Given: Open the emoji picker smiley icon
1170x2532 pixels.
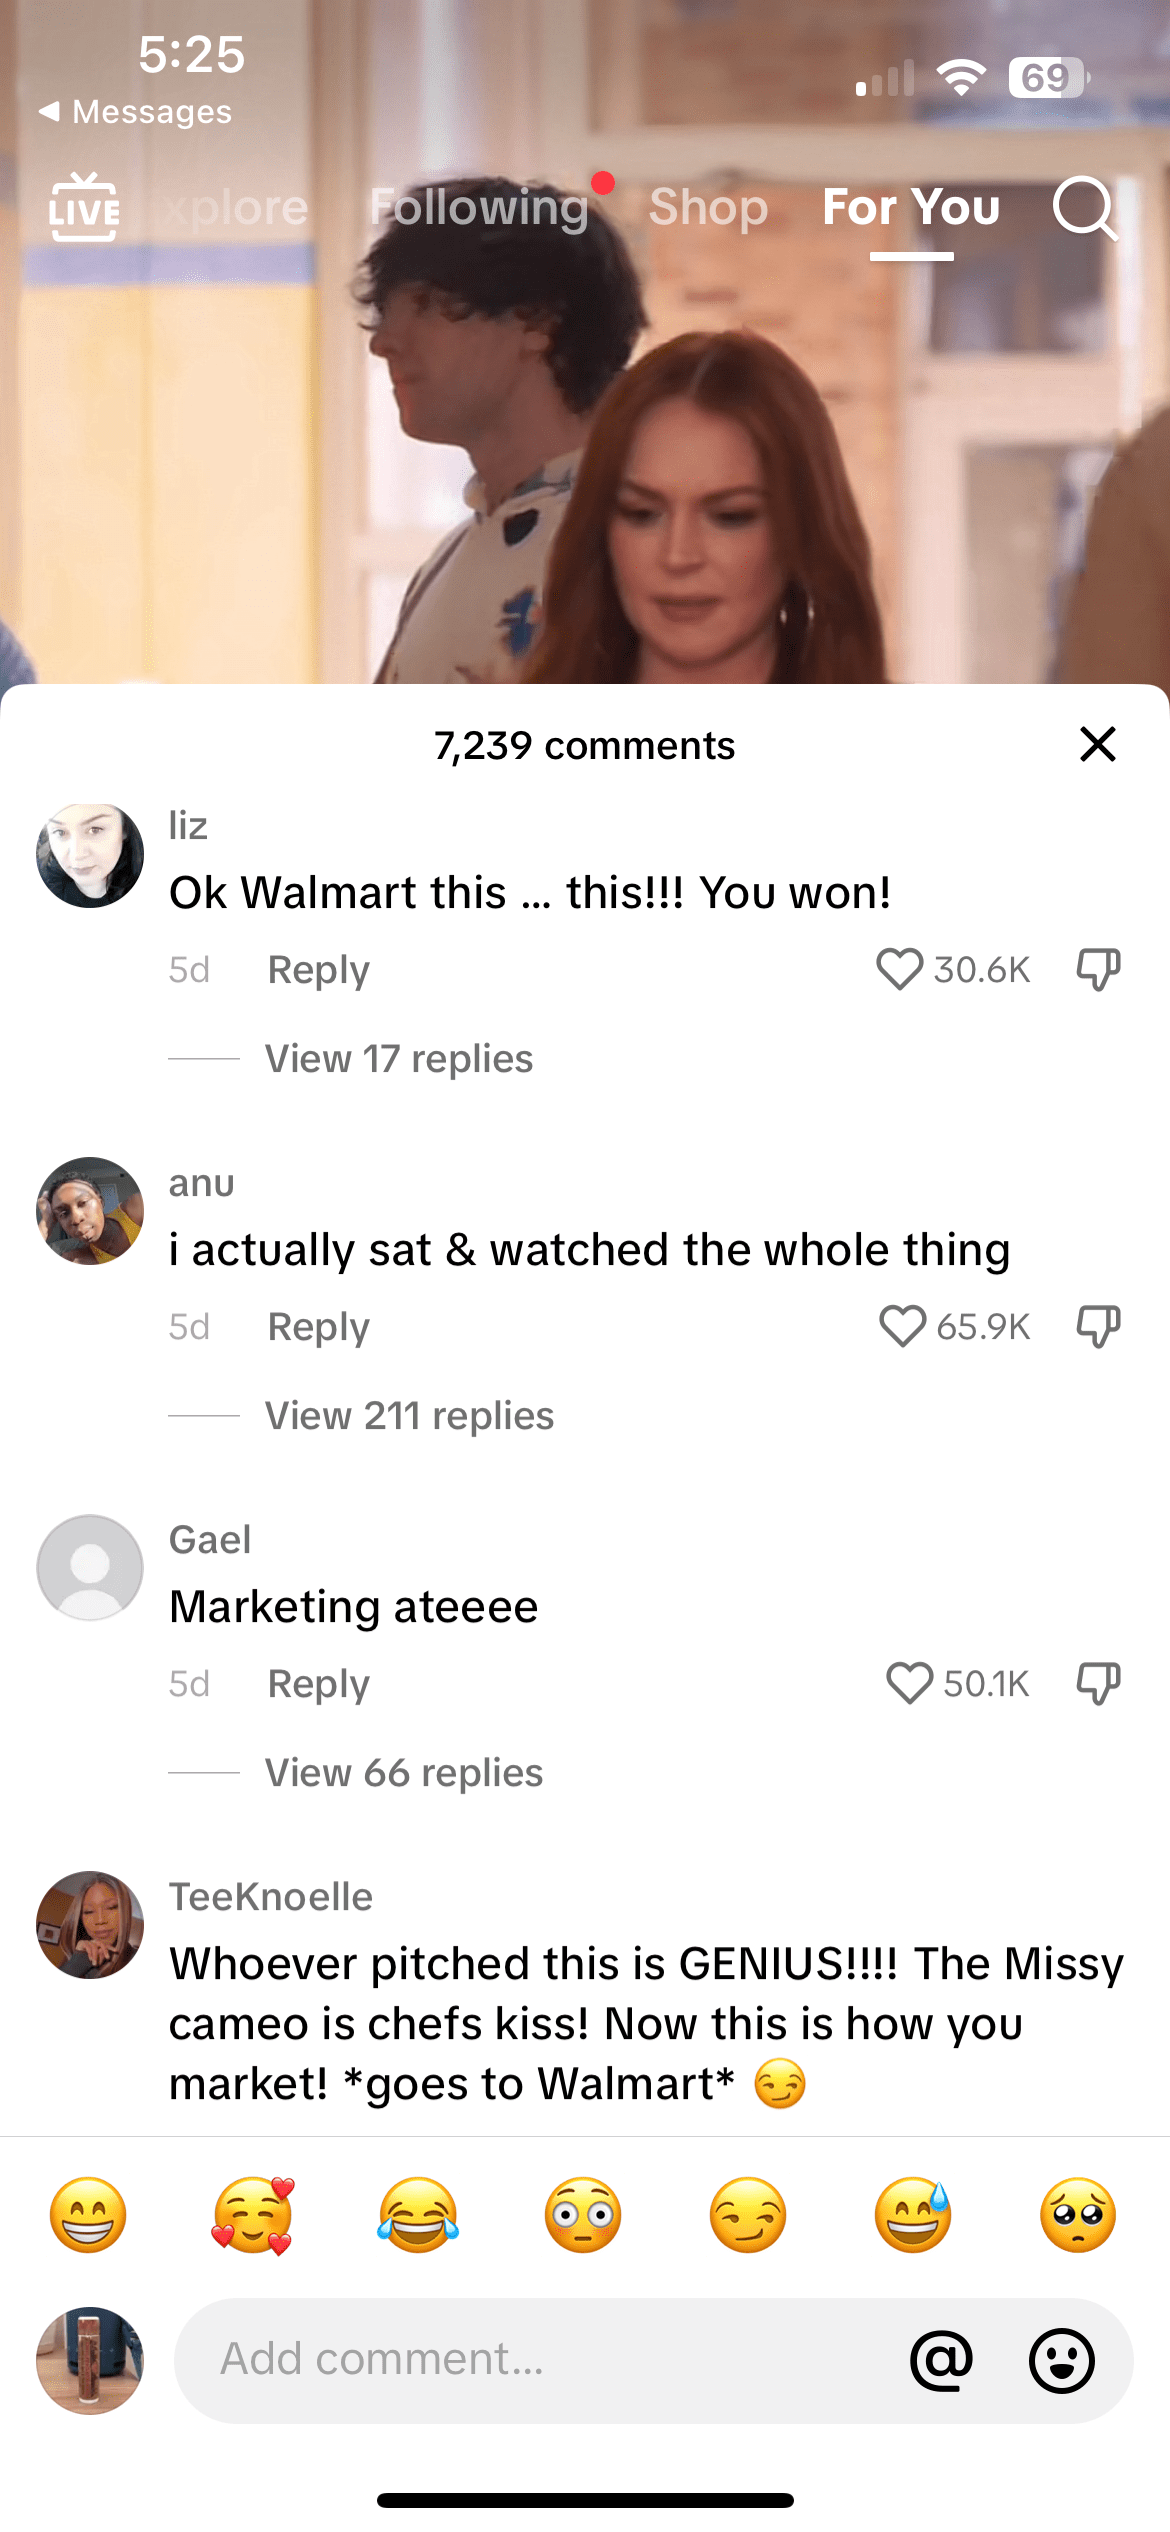Looking at the screenshot, I should point(1062,2360).
